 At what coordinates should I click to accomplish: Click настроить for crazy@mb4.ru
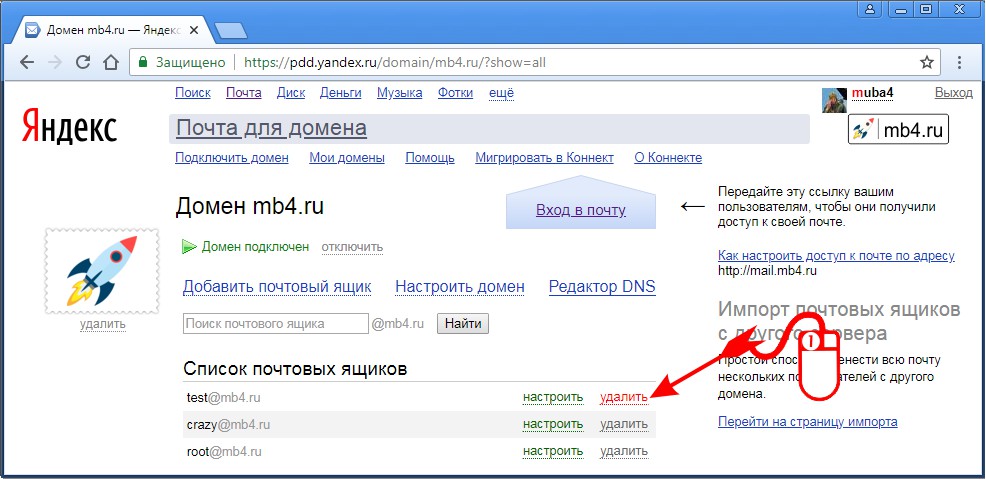point(553,424)
